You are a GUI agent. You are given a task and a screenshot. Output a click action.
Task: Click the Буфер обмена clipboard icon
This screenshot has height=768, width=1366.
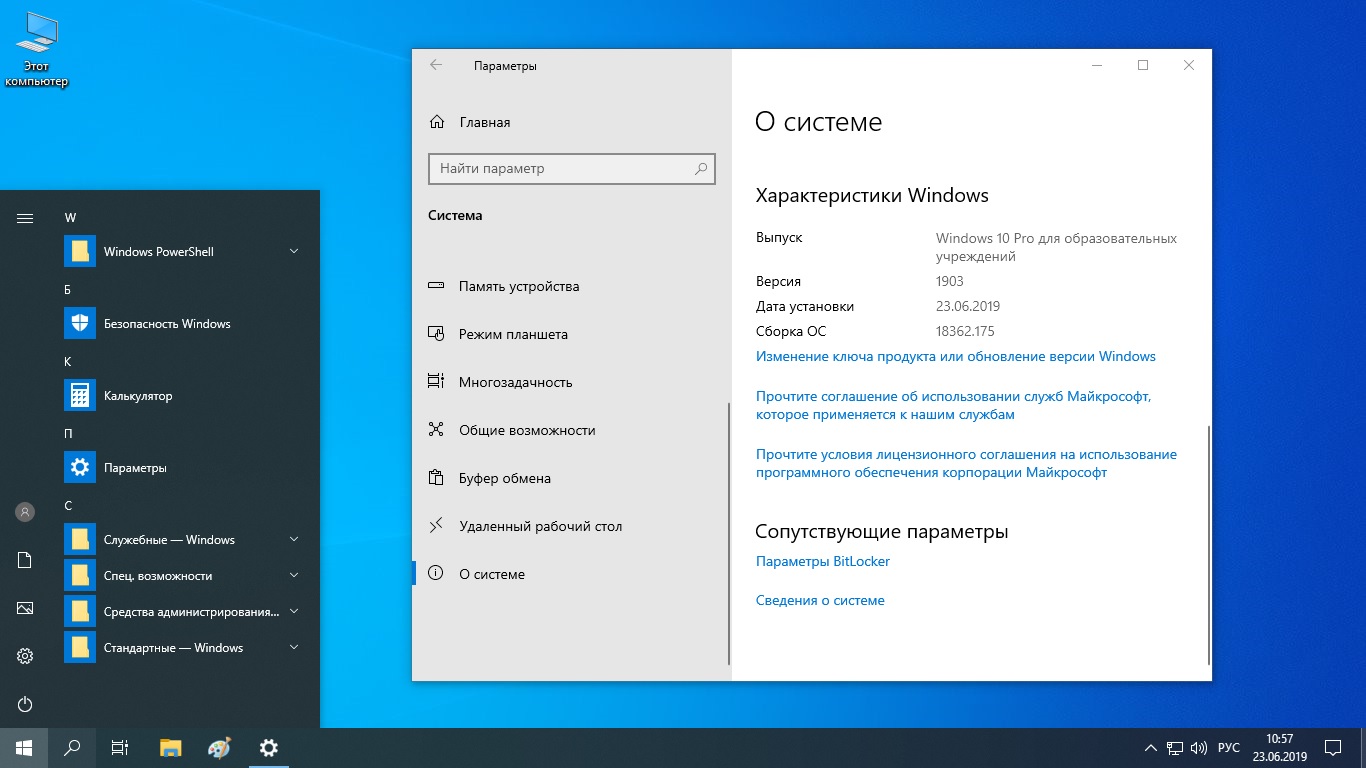pyautogui.click(x=436, y=478)
